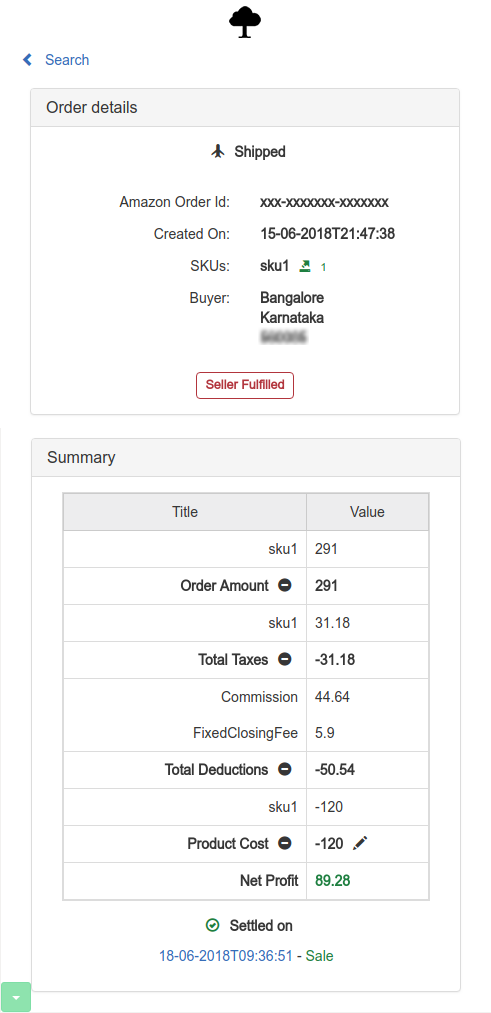Click the Seller Fulfilled badge
The width and height of the screenshot is (491, 1013).
pyautogui.click(x=245, y=385)
